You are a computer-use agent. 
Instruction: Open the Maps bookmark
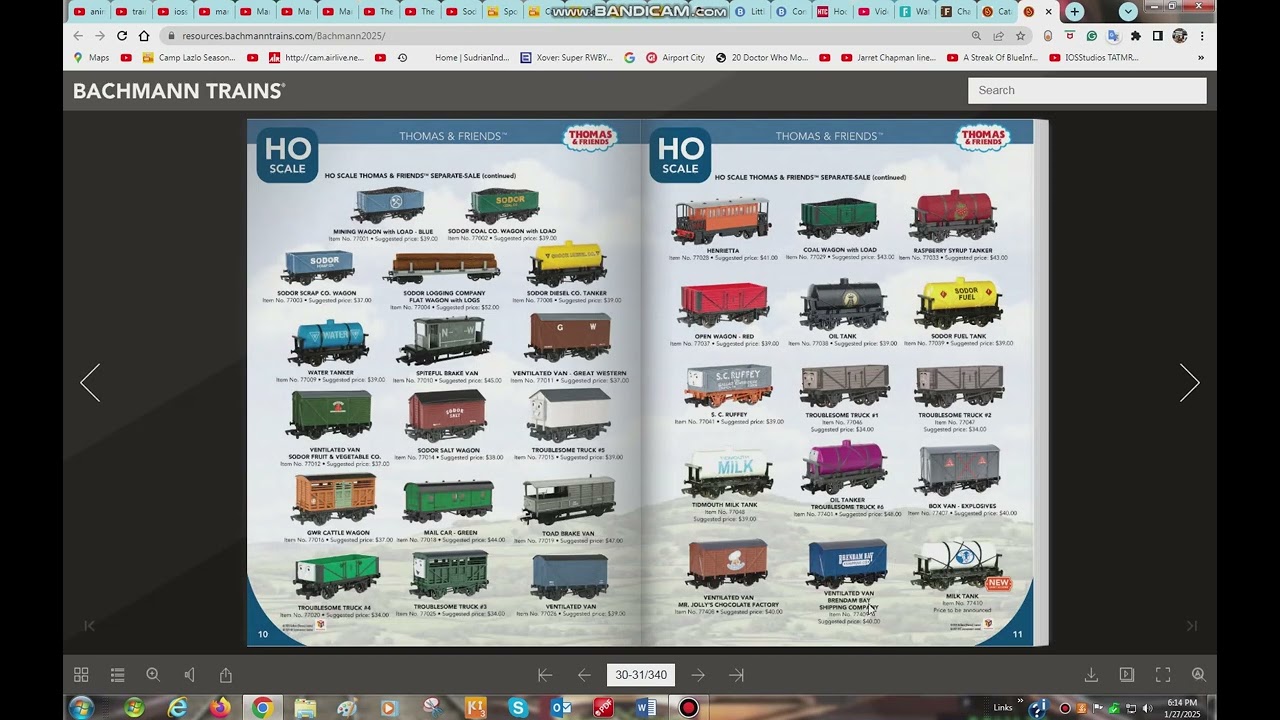91,58
